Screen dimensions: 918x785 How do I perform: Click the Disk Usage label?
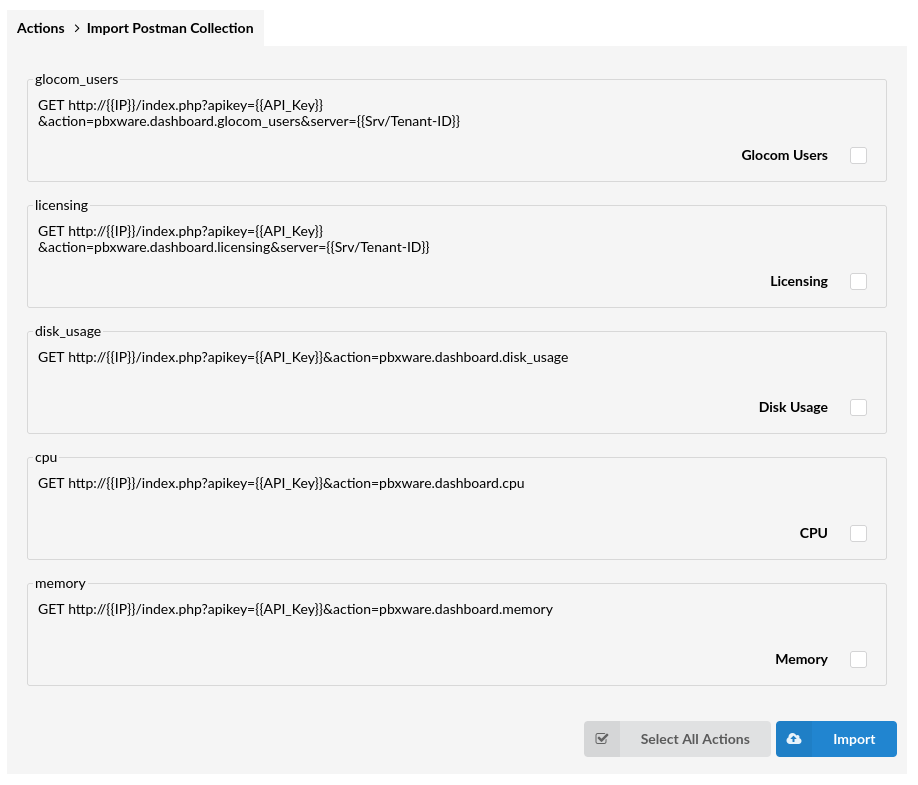pyautogui.click(x=793, y=407)
